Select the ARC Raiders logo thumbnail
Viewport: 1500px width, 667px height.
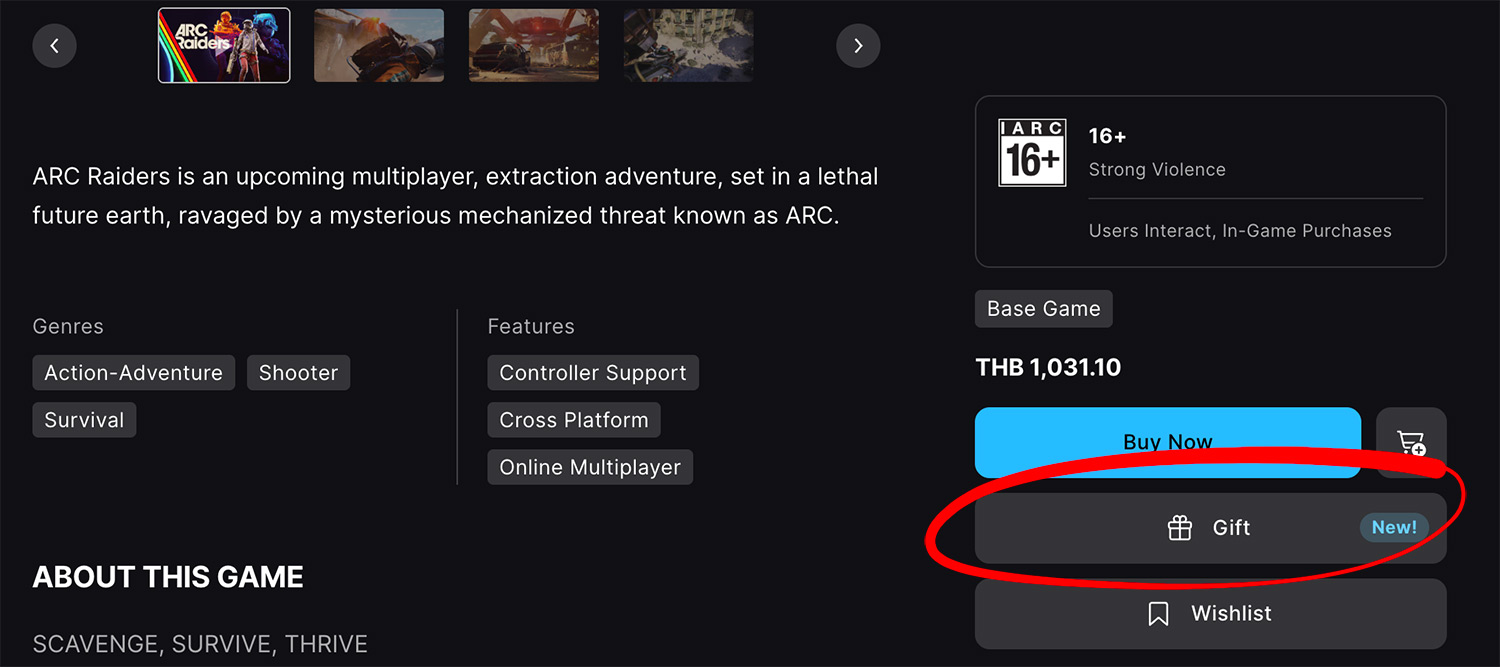click(x=224, y=45)
